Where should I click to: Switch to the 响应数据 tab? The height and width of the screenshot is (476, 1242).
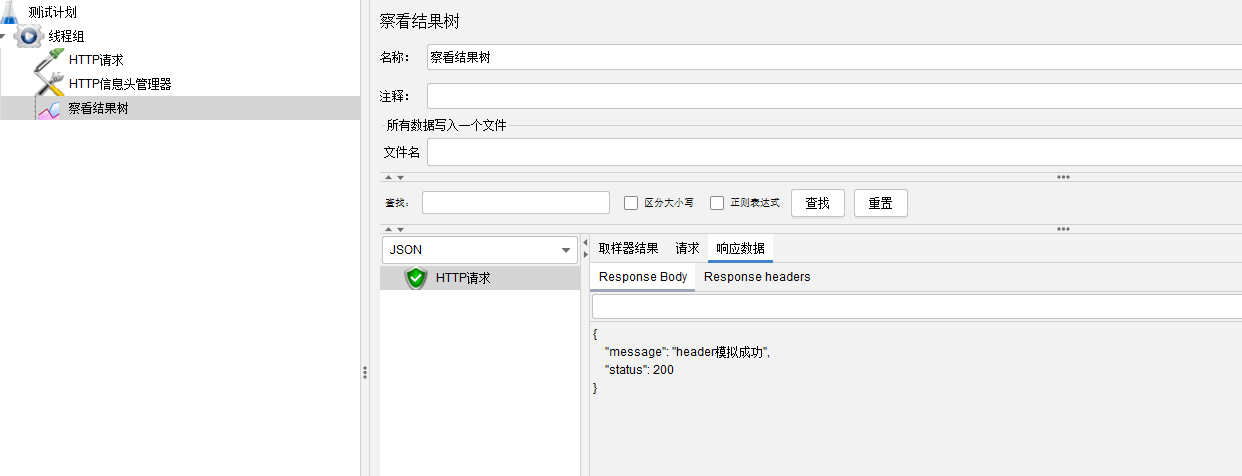740,249
